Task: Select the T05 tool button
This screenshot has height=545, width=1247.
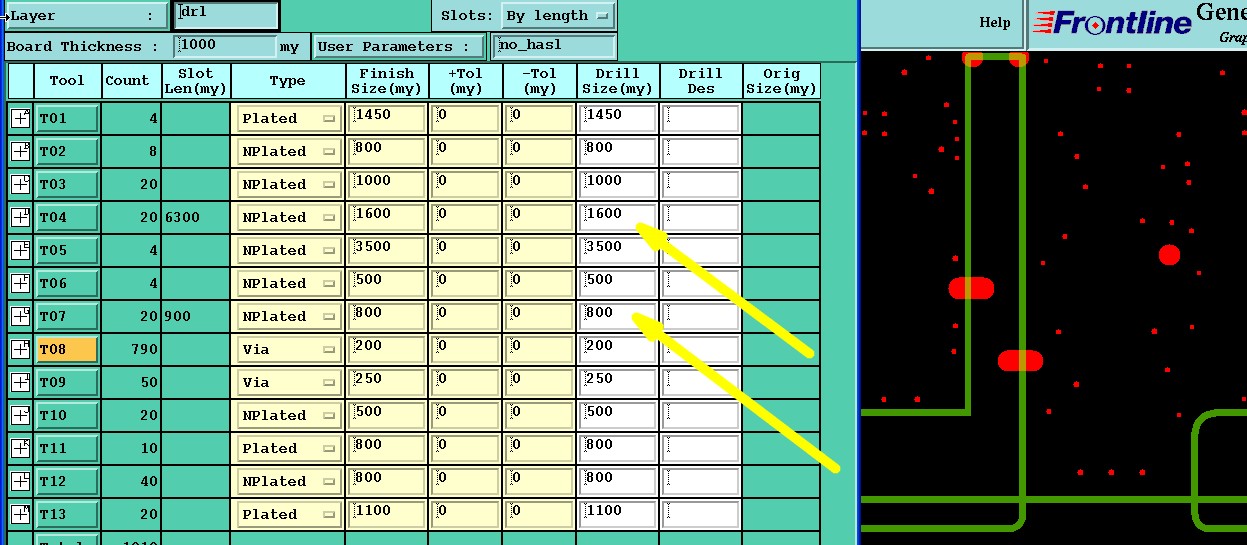Action: 67,250
